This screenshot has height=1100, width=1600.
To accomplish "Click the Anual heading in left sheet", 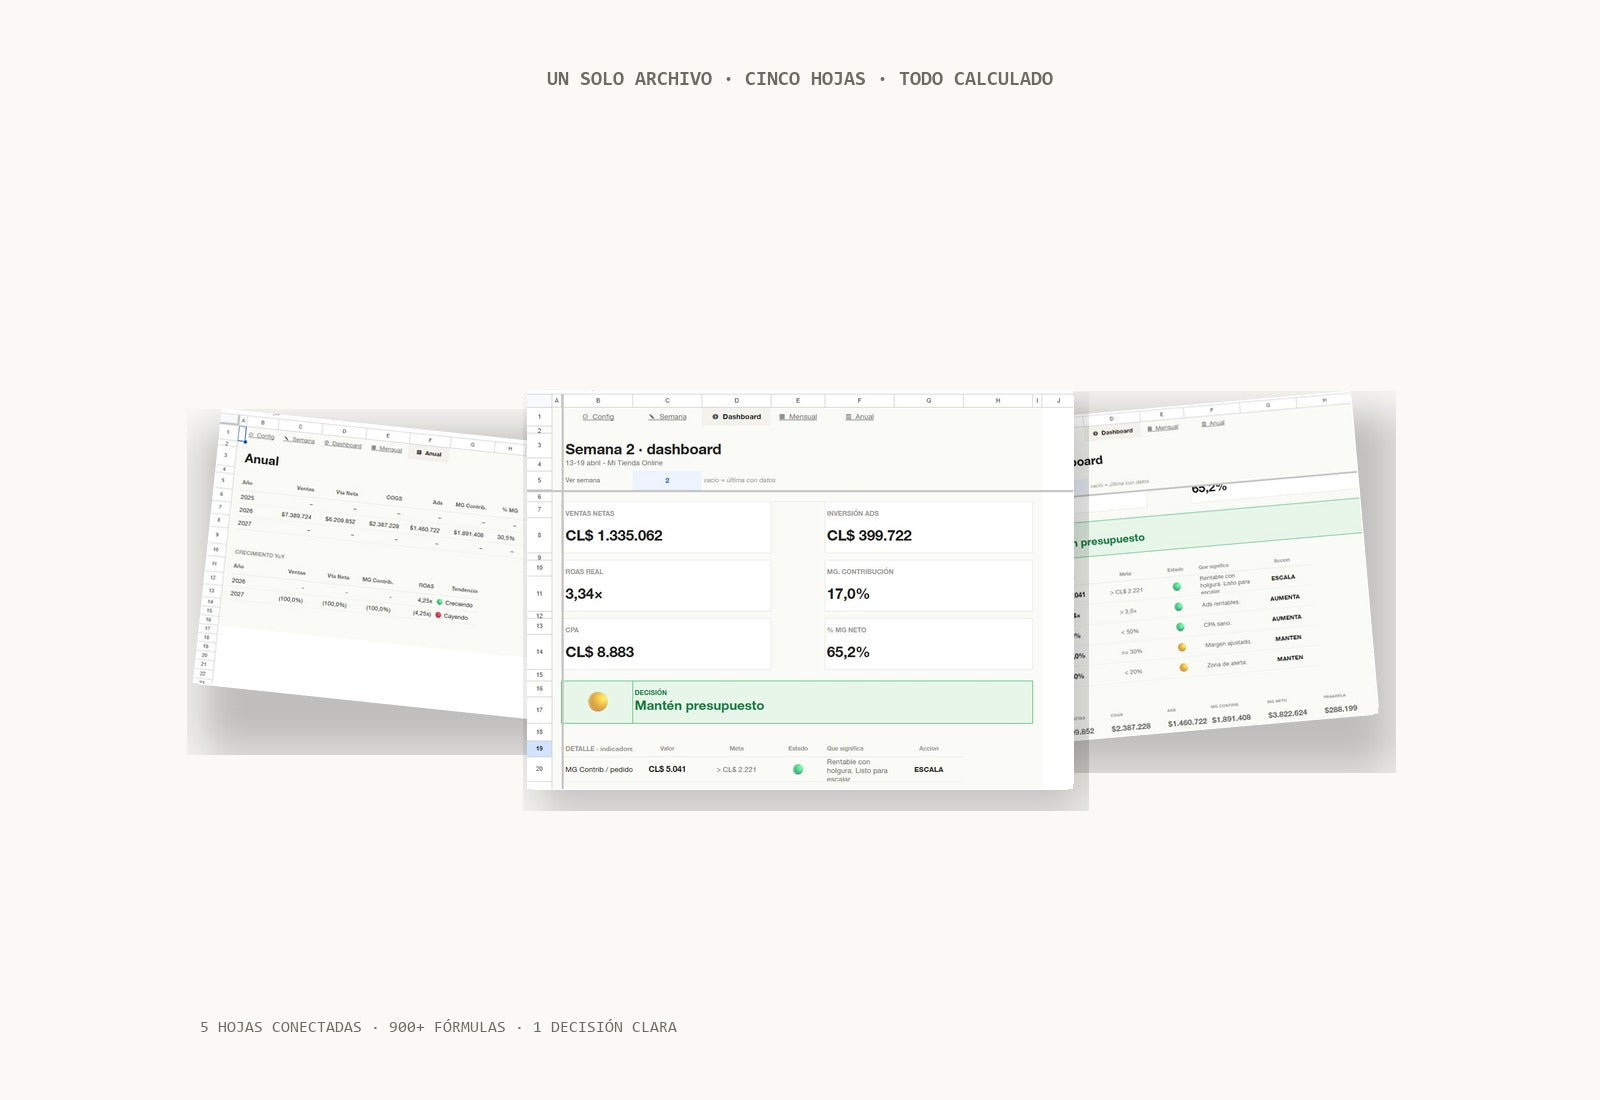I will 262,460.
